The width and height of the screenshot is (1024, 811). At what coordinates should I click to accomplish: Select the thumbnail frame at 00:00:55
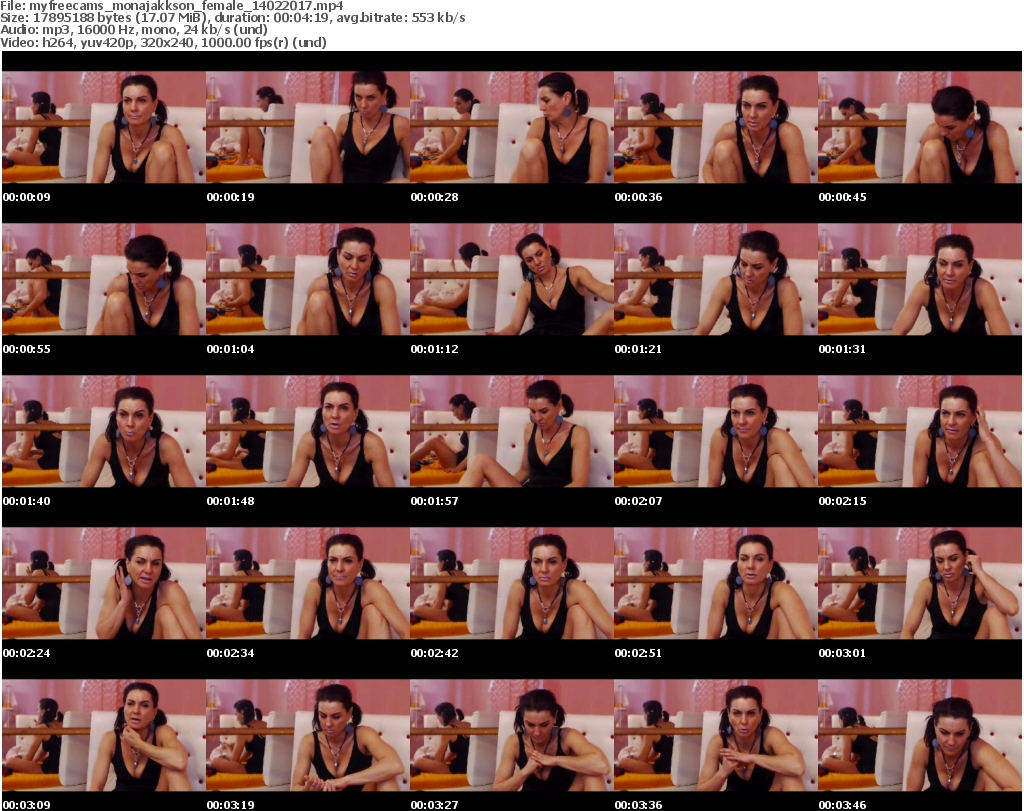point(104,279)
